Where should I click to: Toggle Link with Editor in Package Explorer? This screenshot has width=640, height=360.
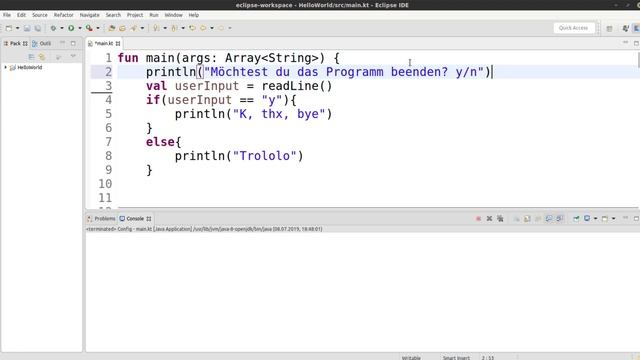click(x=42, y=57)
